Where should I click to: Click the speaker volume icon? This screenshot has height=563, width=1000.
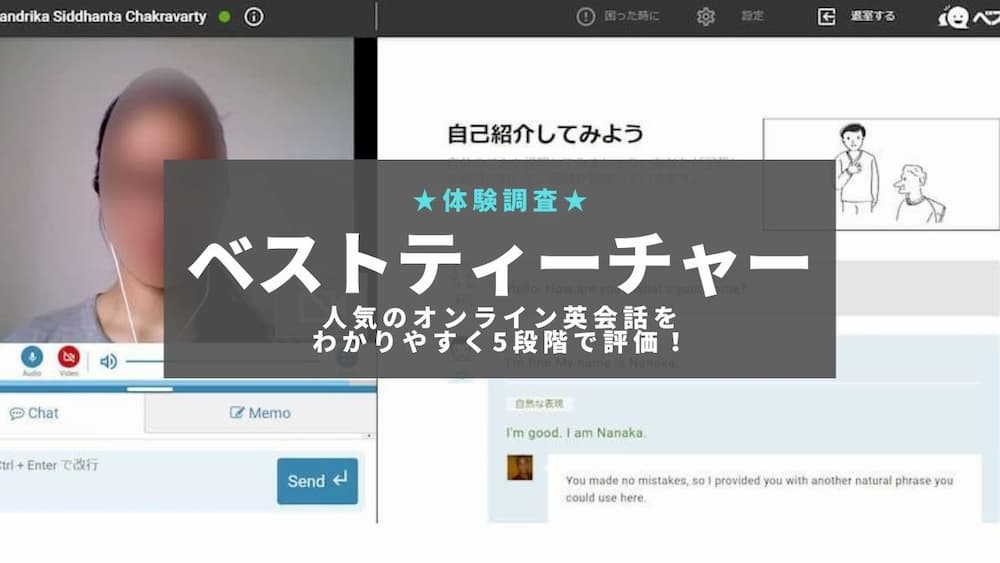(108, 362)
